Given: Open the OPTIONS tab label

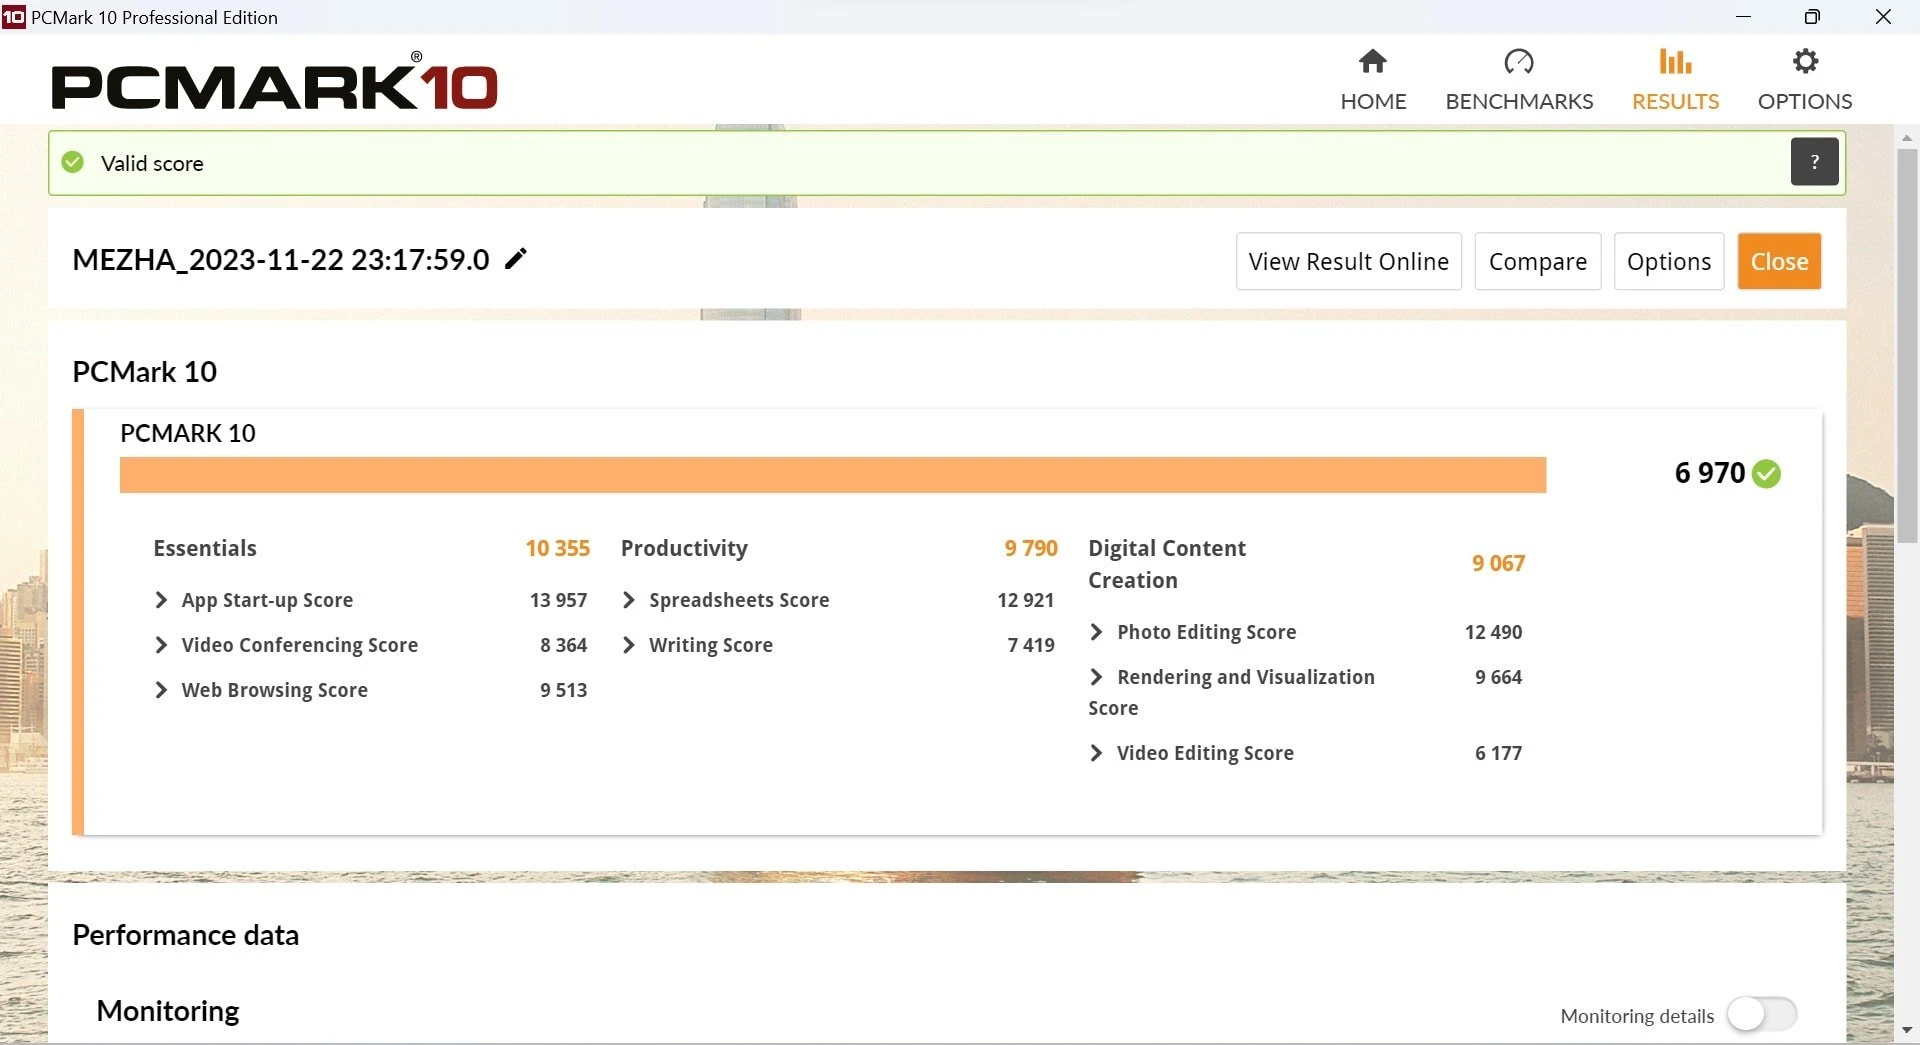Looking at the screenshot, I should (1805, 101).
